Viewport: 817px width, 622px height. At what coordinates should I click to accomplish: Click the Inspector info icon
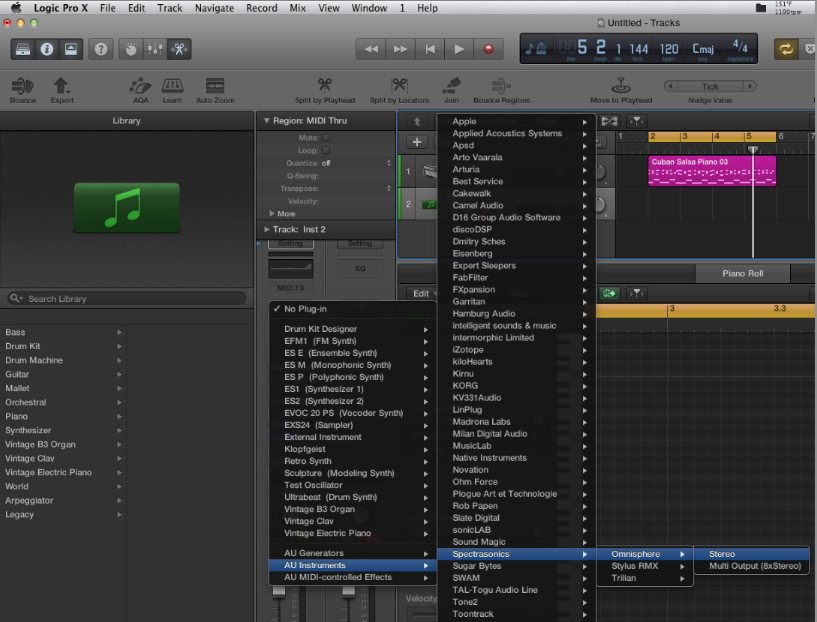pyautogui.click(x=47, y=48)
